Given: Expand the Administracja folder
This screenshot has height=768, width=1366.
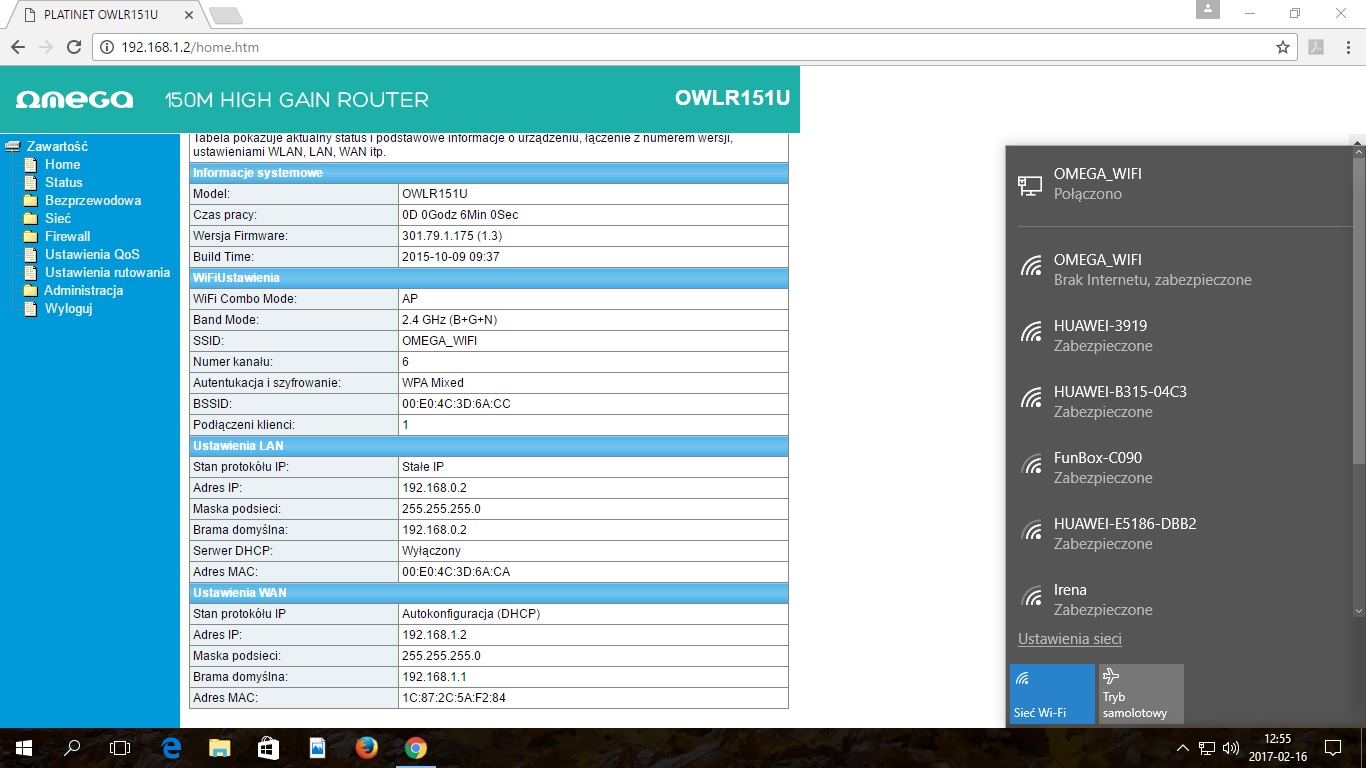Looking at the screenshot, I should (83, 290).
